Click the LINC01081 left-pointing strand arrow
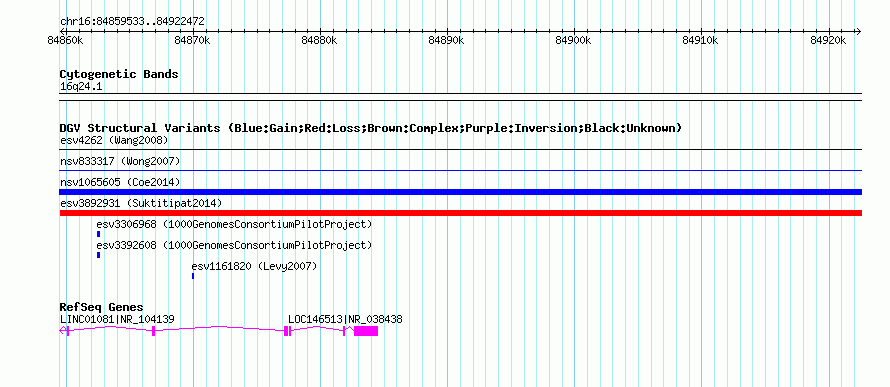The width and height of the screenshot is (890, 387). [62, 331]
